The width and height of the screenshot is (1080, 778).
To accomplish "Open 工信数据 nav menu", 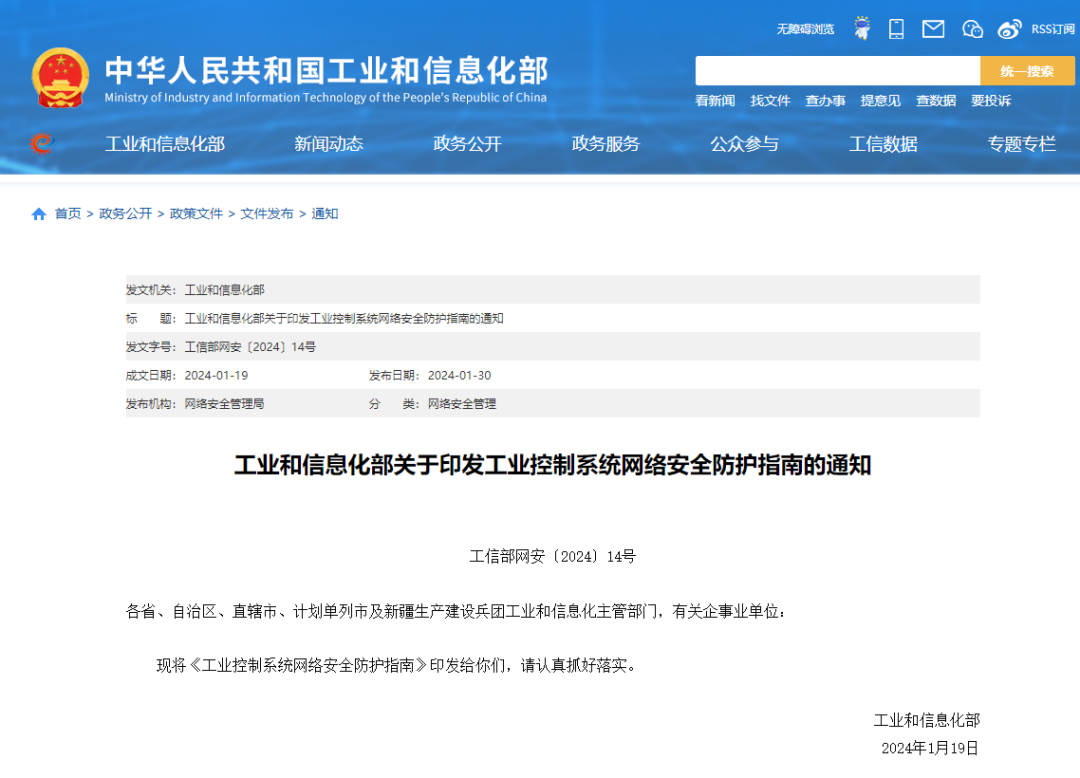I will (883, 144).
